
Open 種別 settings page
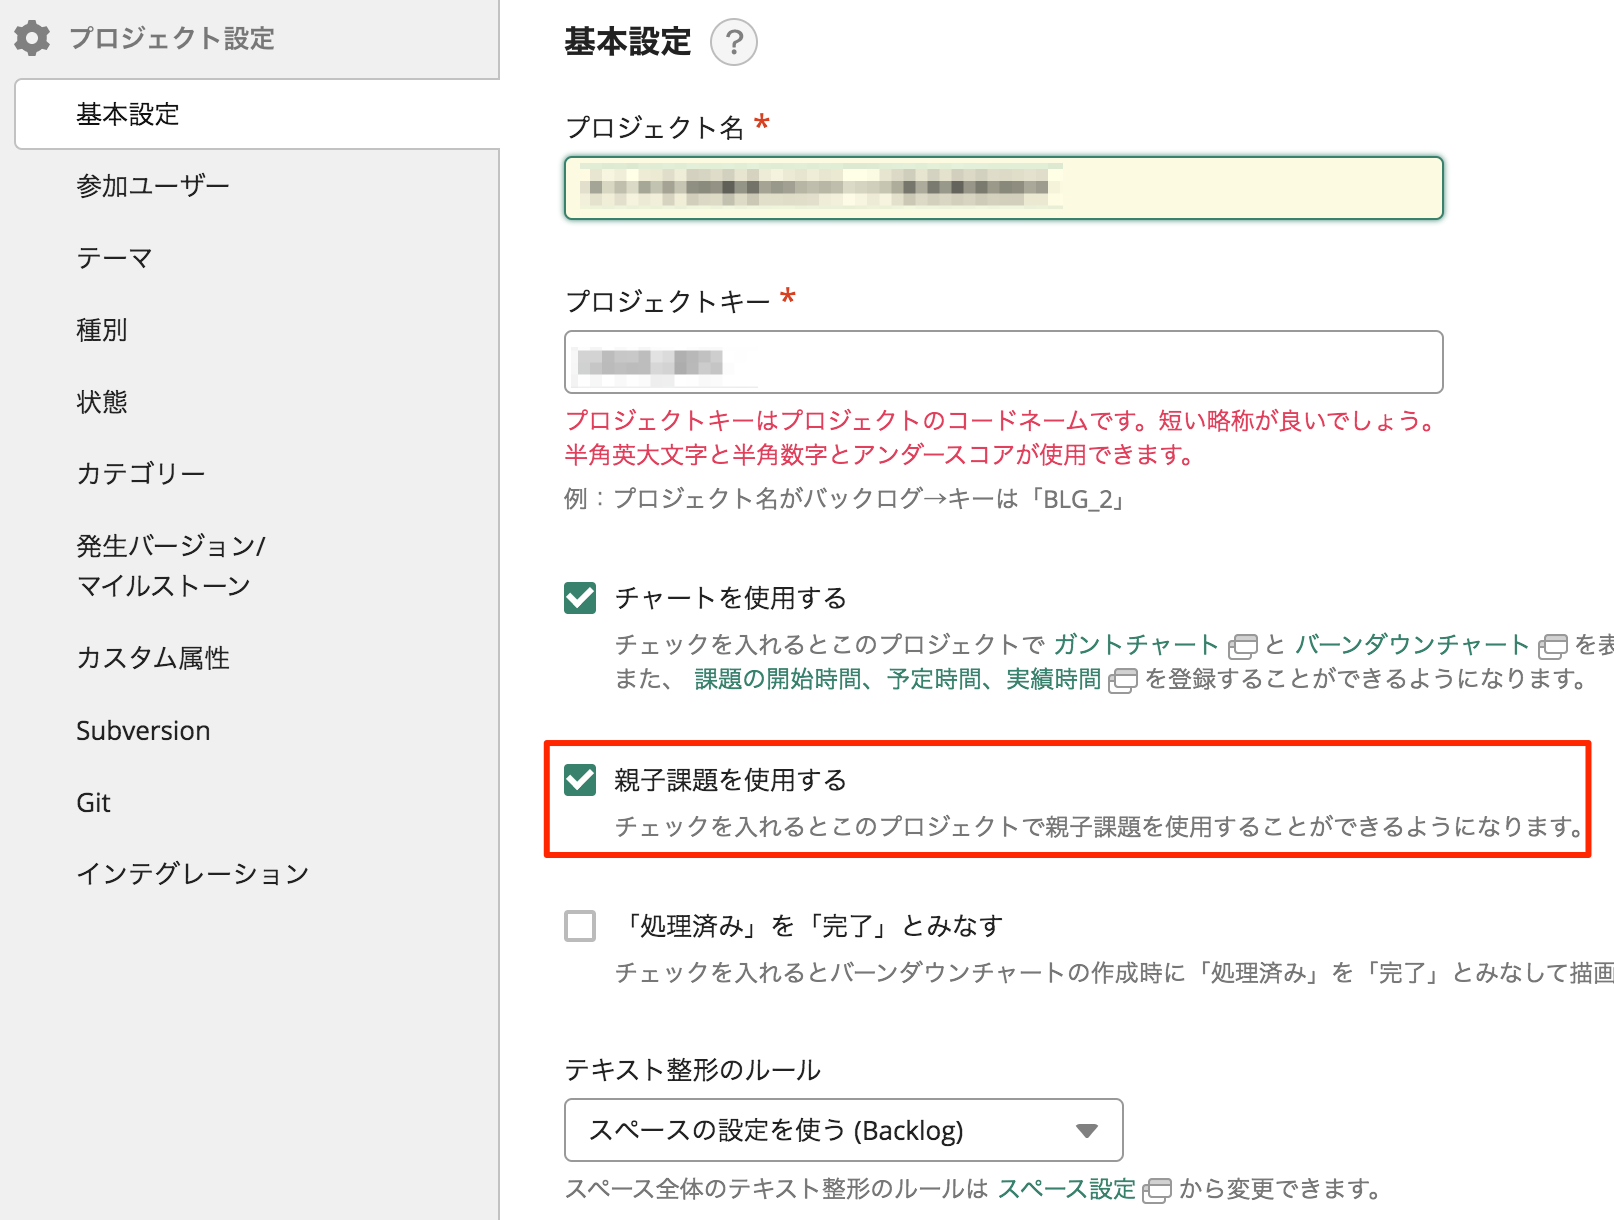[x=102, y=330]
